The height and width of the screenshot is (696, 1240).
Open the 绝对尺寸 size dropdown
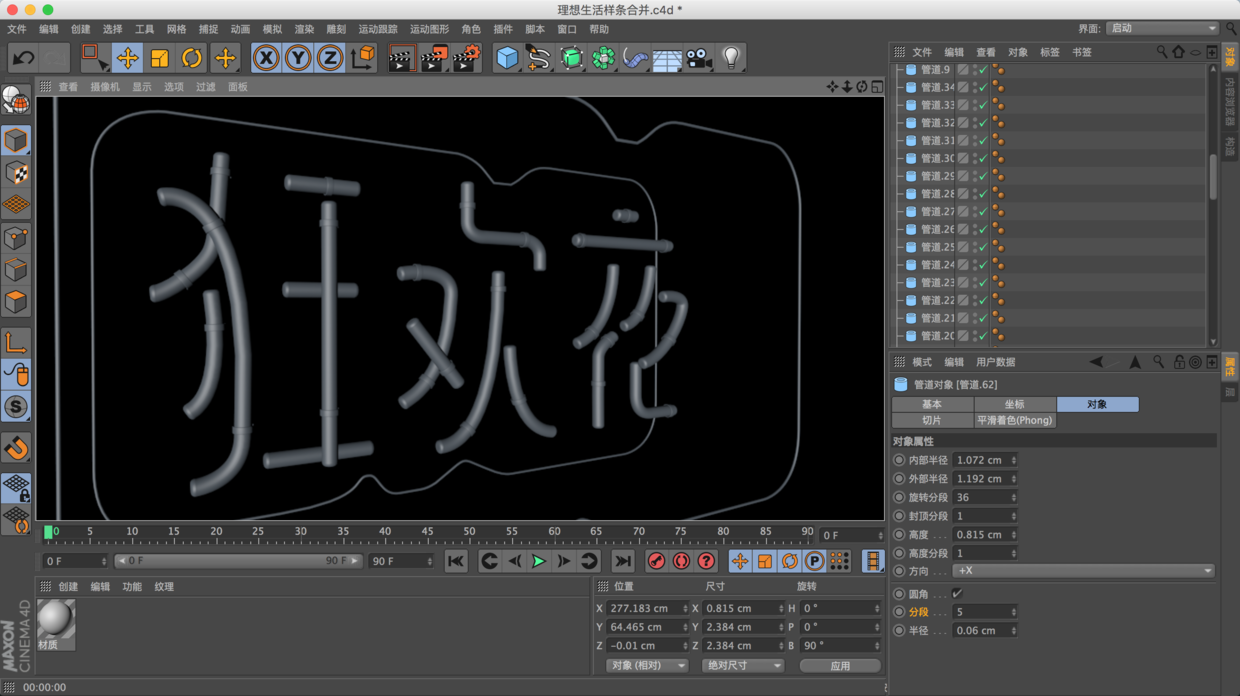pos(742,666)
